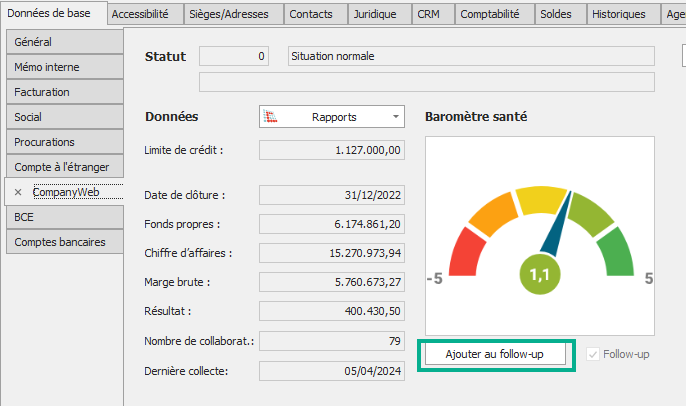Image resolution: width=686 pixels, height=406 pixels.
Task: Go to the Contacts tab
Action: (316, 14)
